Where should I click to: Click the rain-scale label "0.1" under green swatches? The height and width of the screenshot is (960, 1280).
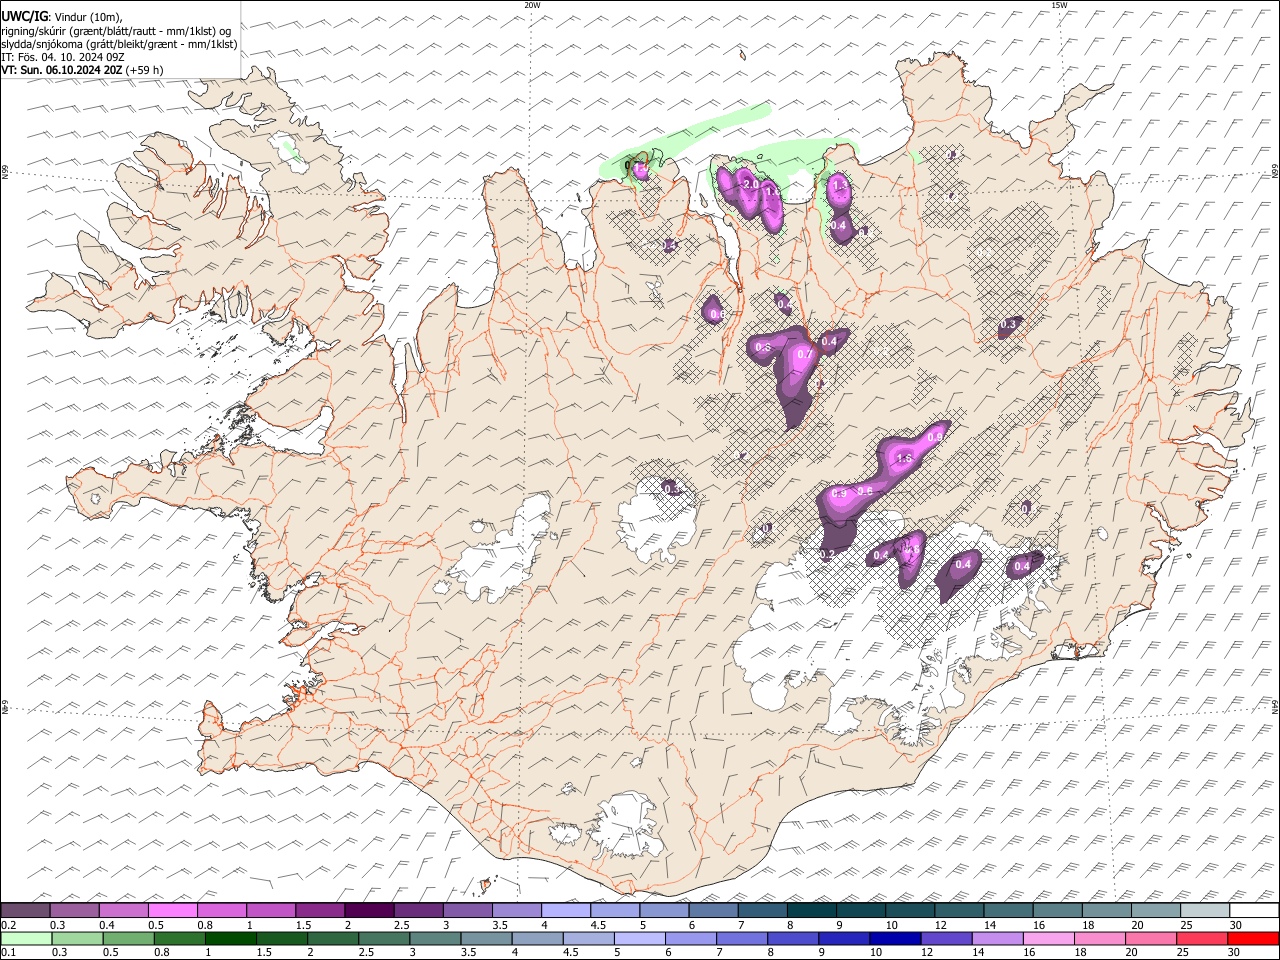pyautogui.click(x=10, y=952)
